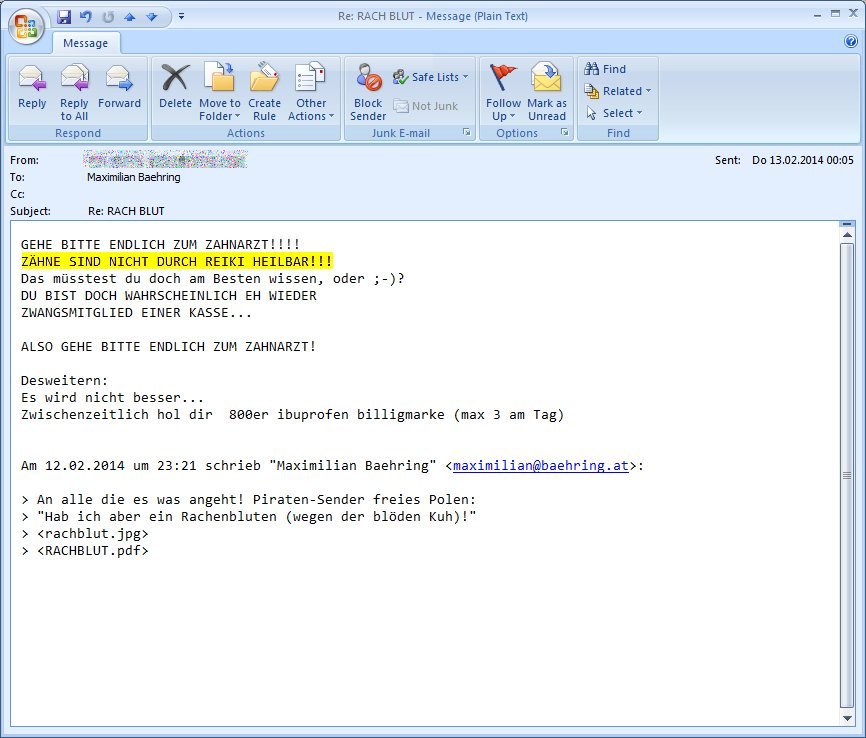Viewport: 866px width, 738px height.
Task: Mark message as Unread
Action: click(x=546, y=92)
